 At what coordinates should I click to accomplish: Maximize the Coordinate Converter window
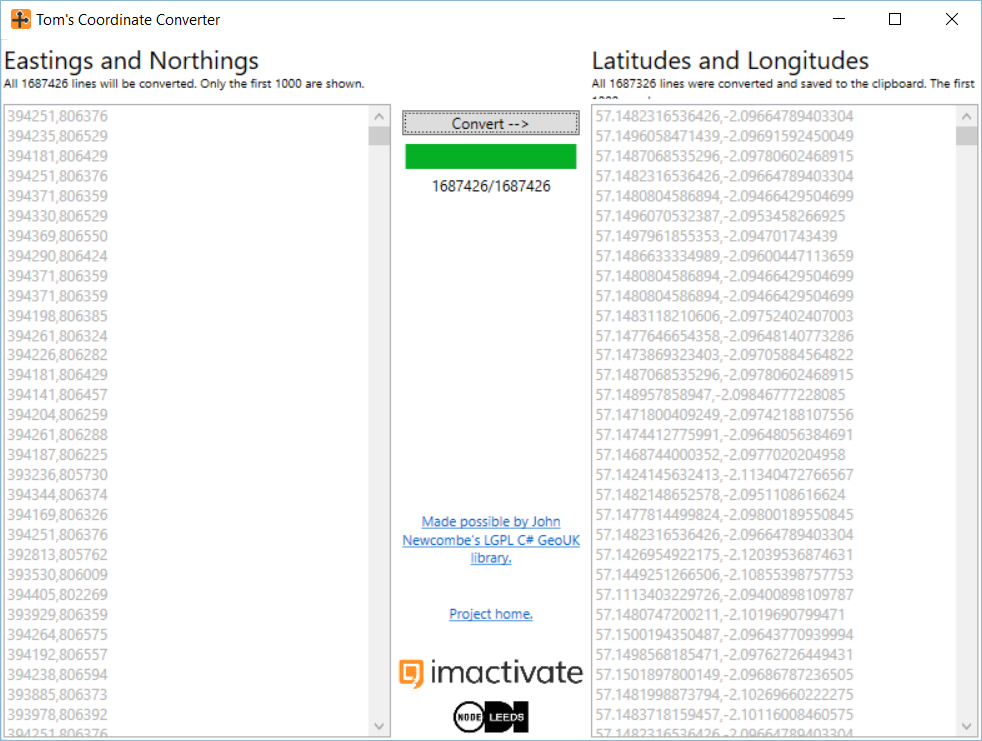(x=895, y=20)
